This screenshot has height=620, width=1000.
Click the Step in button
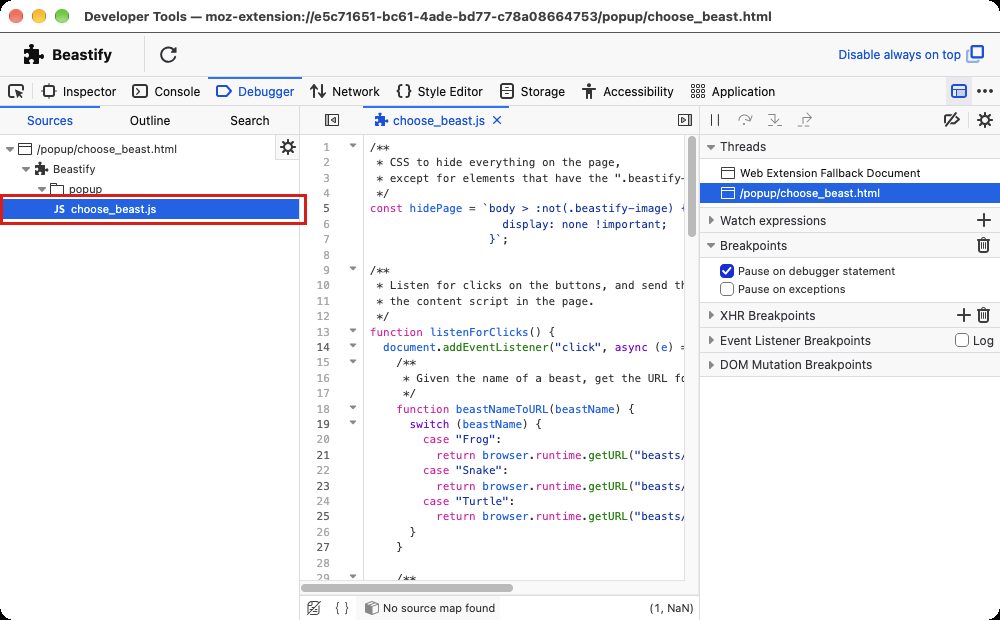click(x=774, y=120)
